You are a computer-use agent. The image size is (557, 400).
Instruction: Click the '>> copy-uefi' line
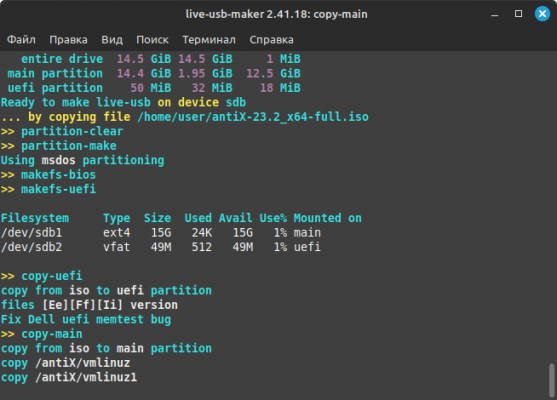pos(42,276)
